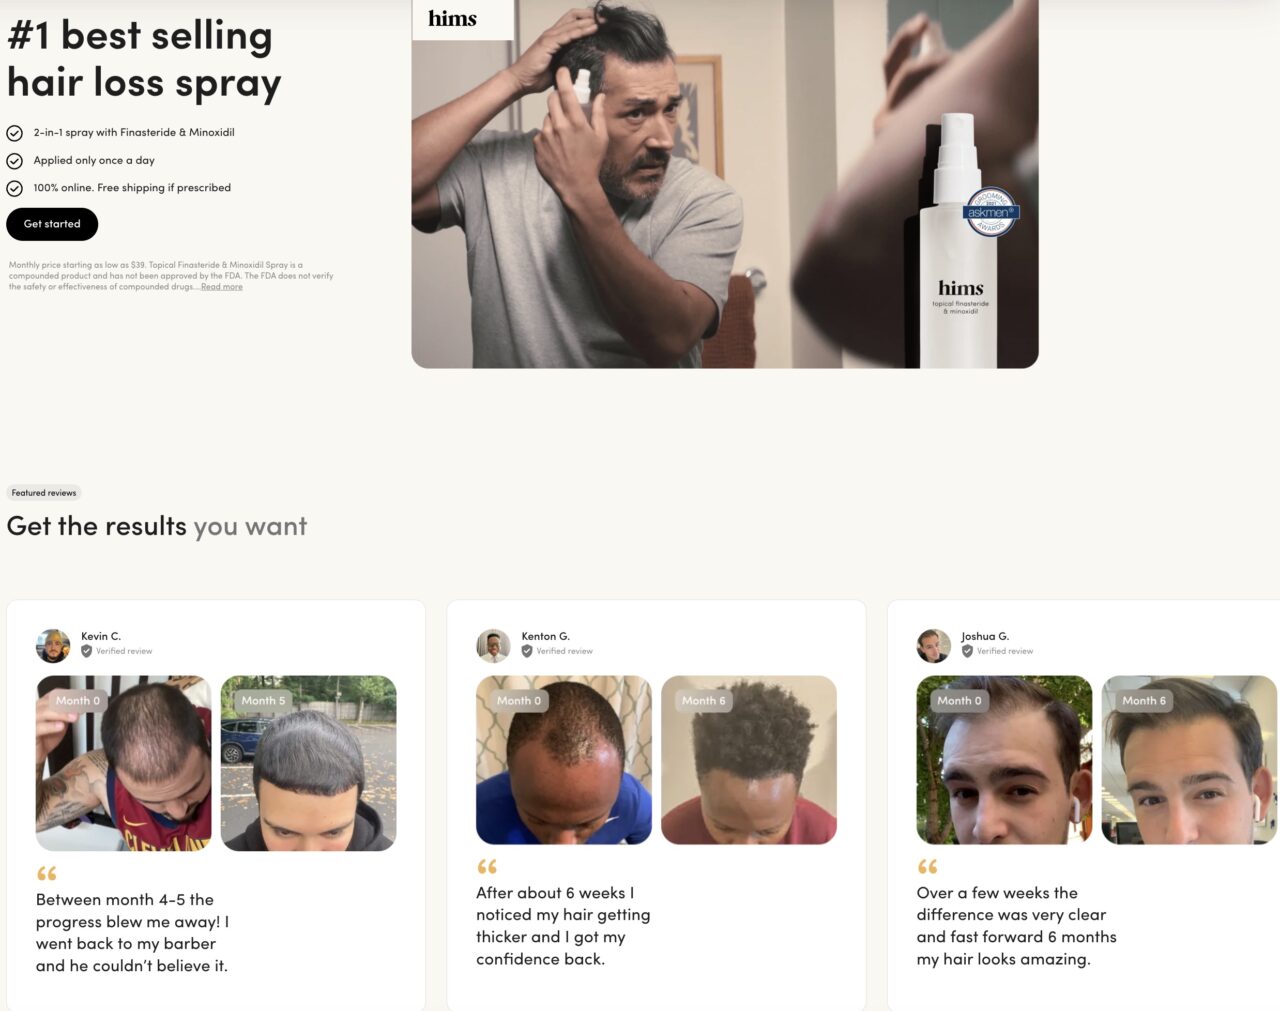View Joshua G.'s Month 0 photo
Image resolution: width=1280 pixels, height=1011 pixels.
[x=1004, y=760]
